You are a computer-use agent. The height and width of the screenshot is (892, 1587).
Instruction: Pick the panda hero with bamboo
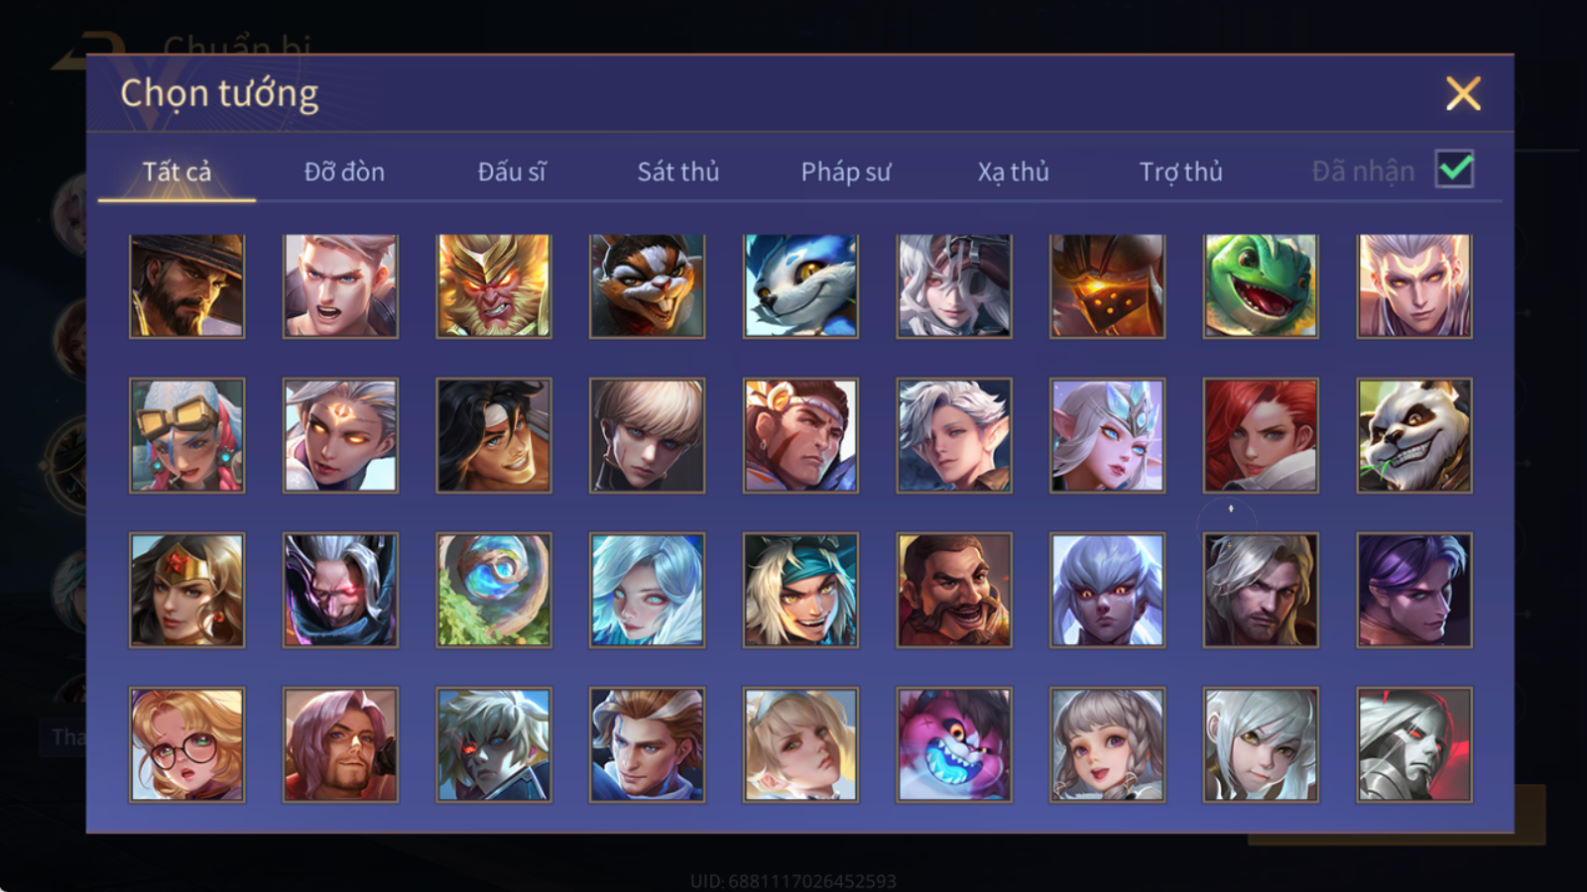pyautogui.click(x=1414, y=436)
